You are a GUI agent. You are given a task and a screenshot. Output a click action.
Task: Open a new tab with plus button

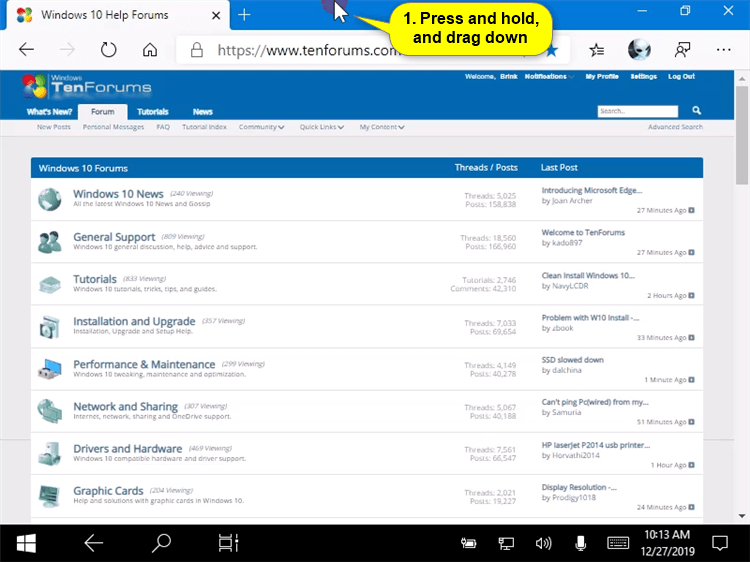244,15
